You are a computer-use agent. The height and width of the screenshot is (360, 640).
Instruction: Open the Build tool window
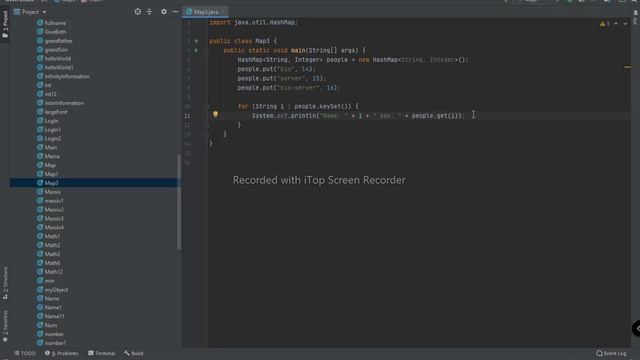click(134, 353)
